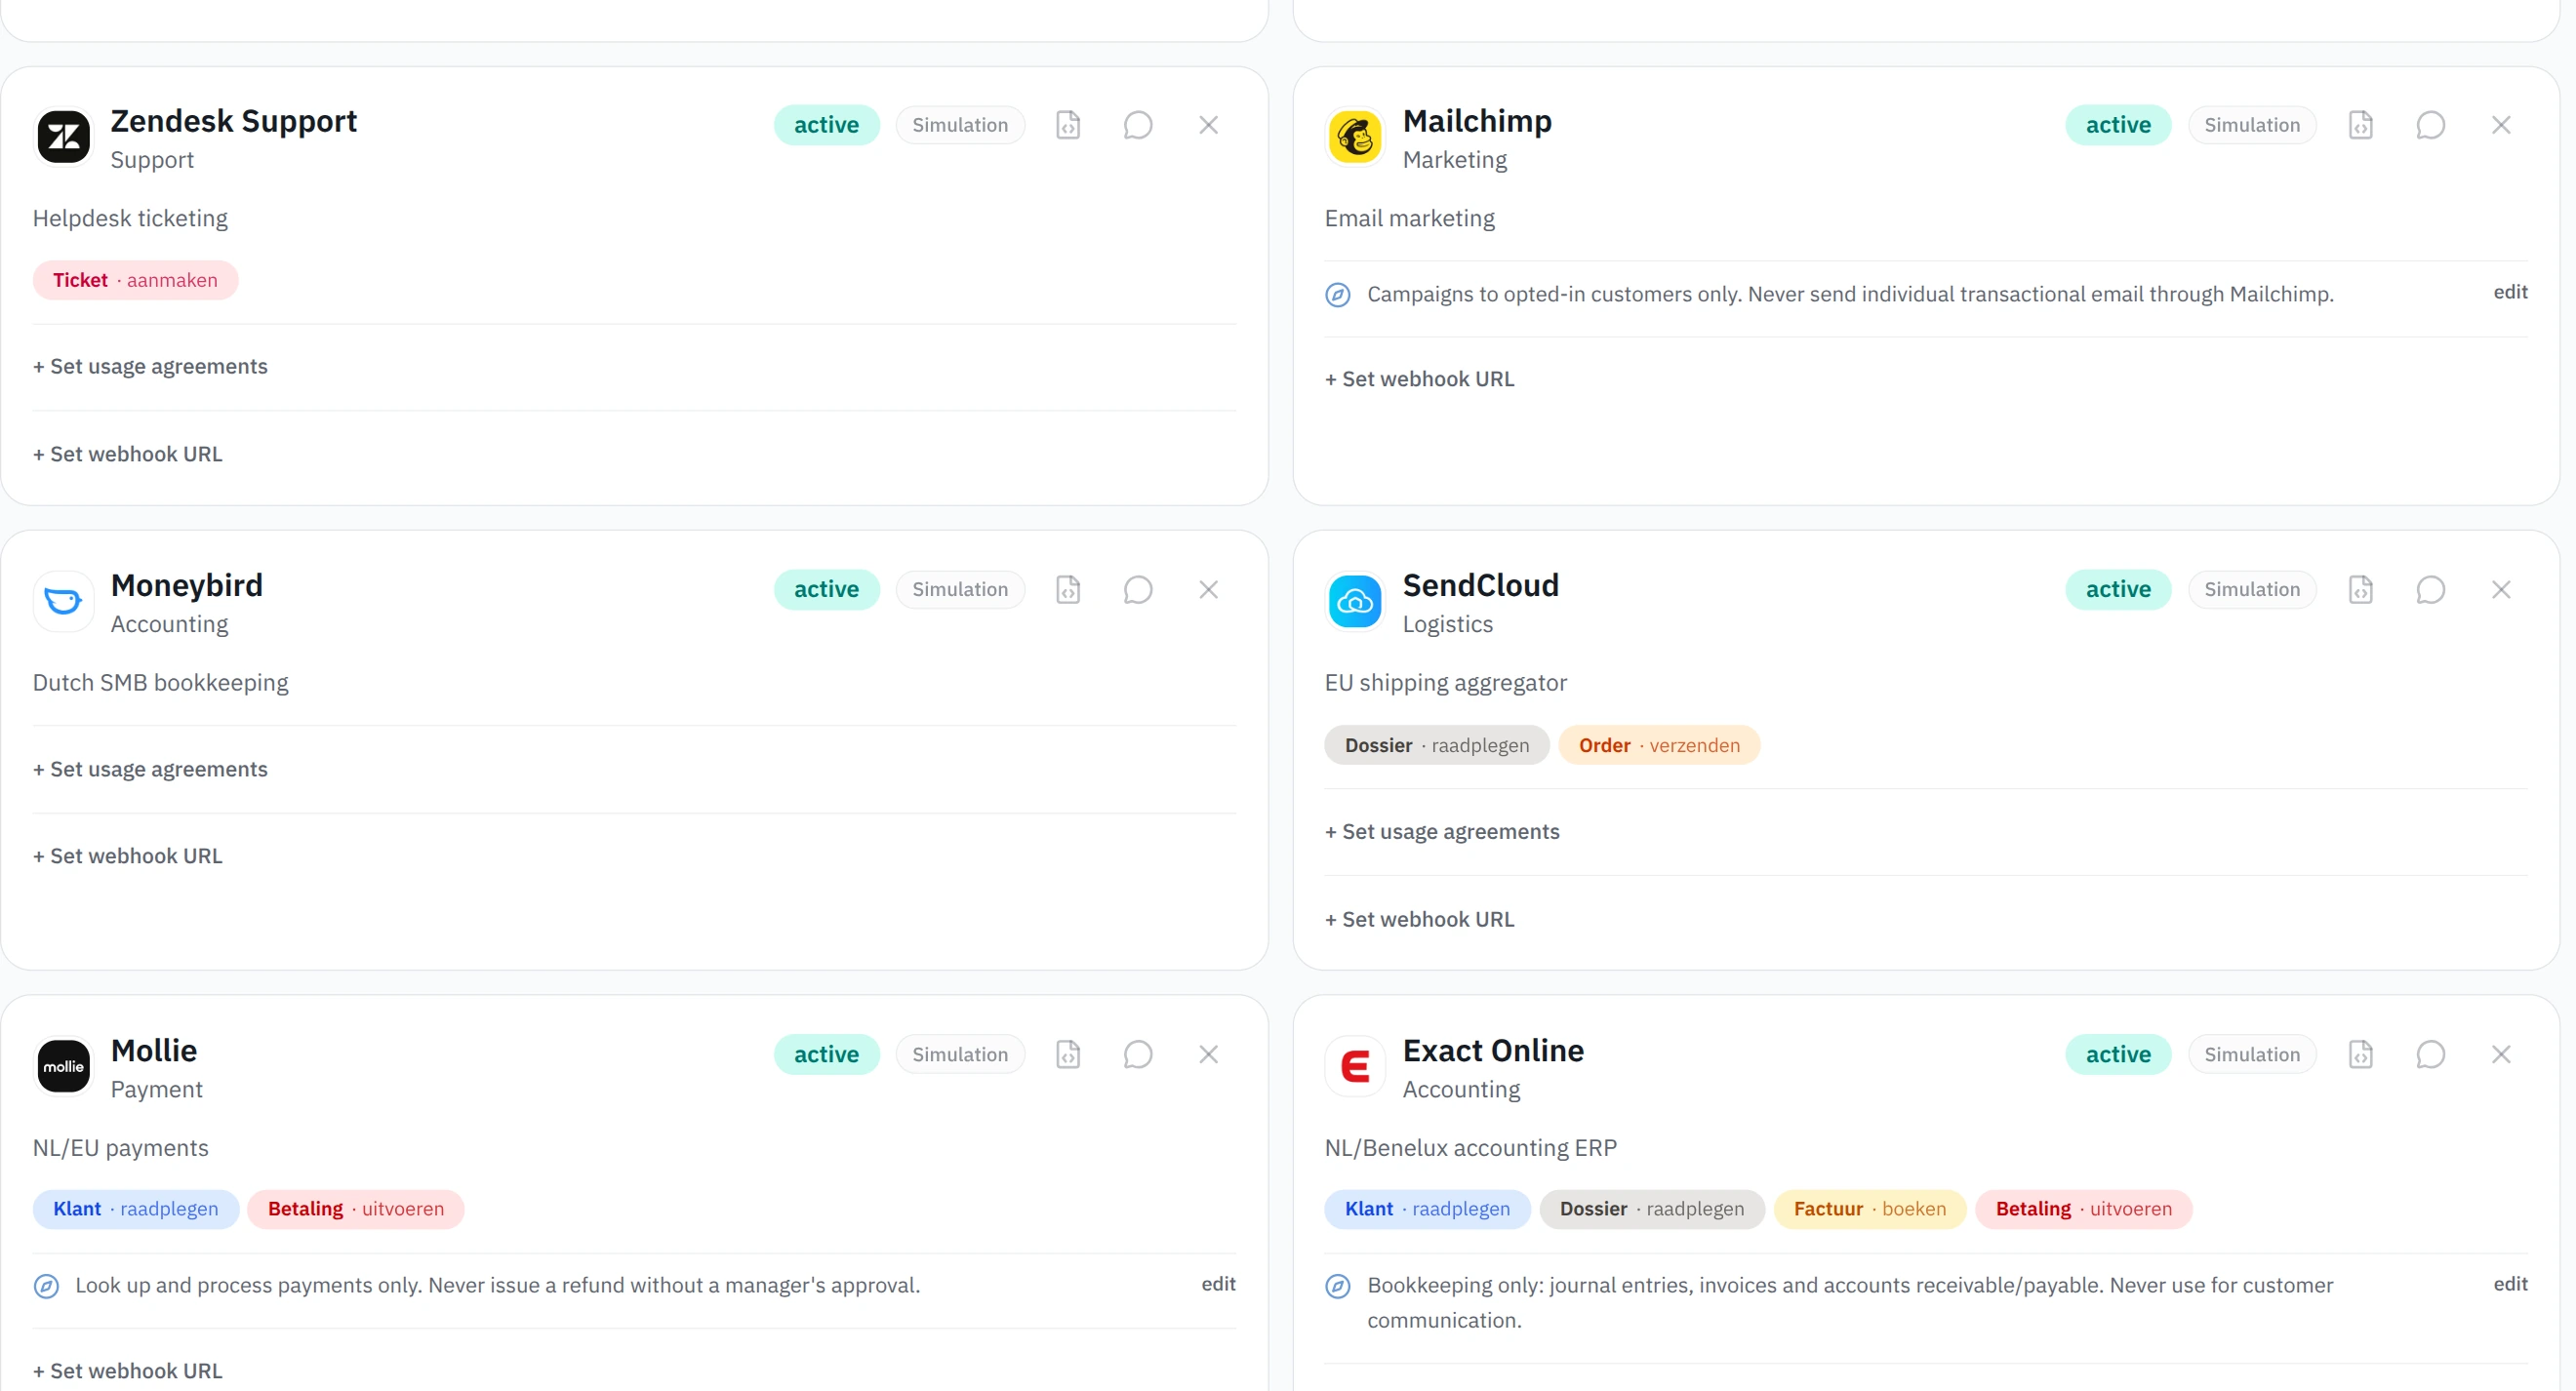Set webhook URL for Moneybird

(128, 856)
